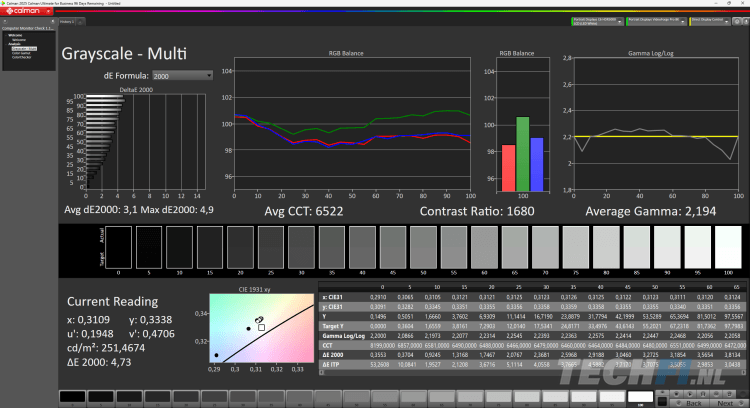Click the 'Contrast Ratio: 1680' readout
The height and width of the screenshot is (408, 750).
(x=477, y=211)
